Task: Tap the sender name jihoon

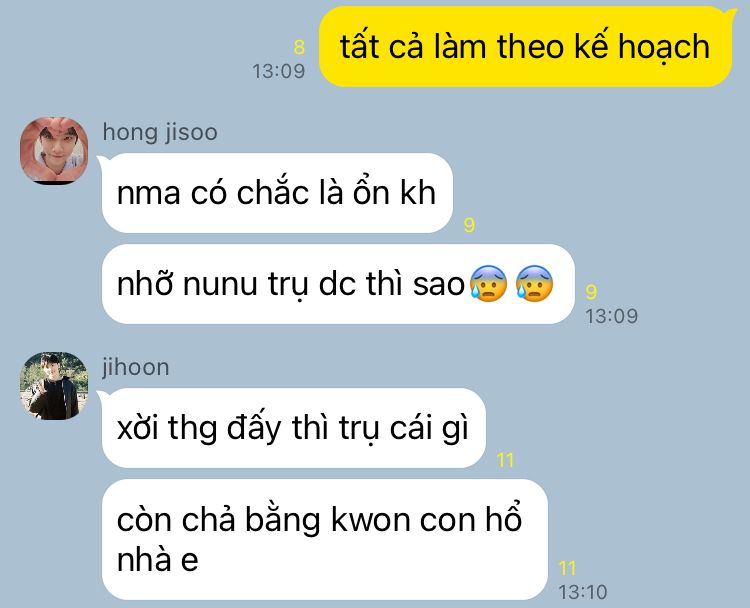Action: click(136, 368)
